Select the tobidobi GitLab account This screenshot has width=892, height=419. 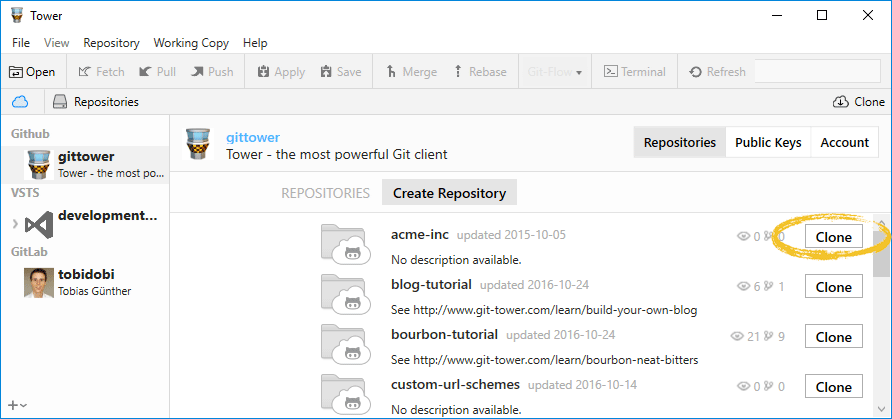[x=85, y=281]
